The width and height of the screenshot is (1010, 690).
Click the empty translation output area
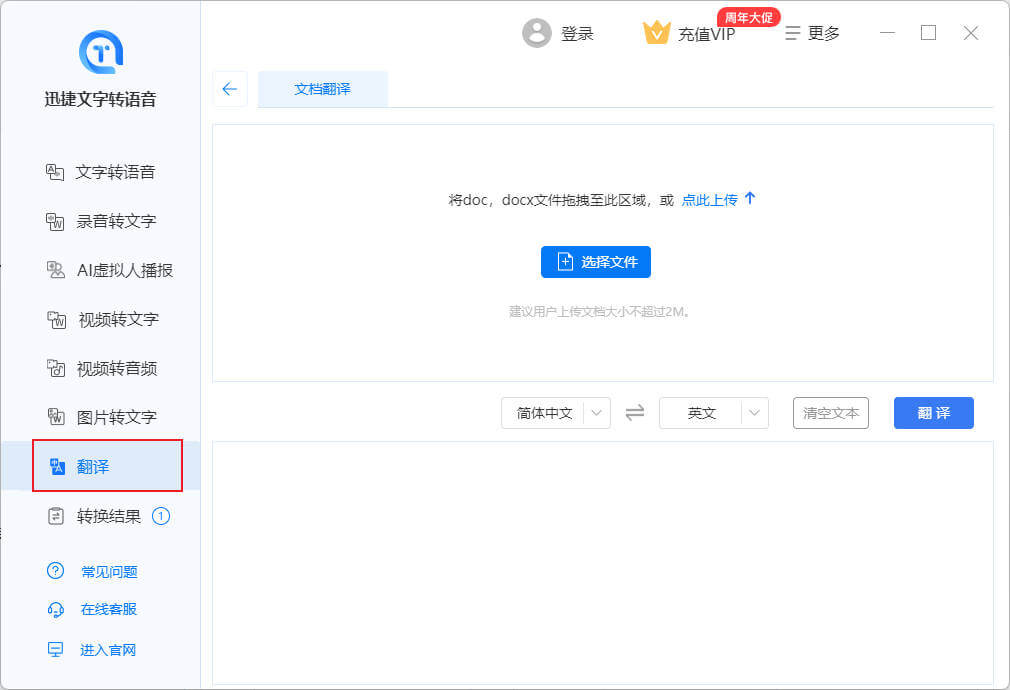(602, 560)
